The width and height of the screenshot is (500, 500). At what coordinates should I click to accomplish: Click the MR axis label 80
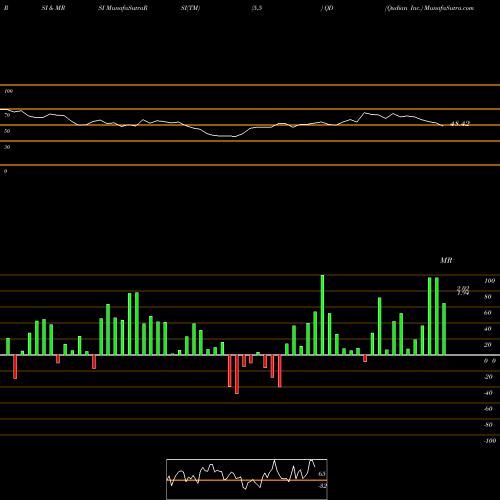click(488, 297)
